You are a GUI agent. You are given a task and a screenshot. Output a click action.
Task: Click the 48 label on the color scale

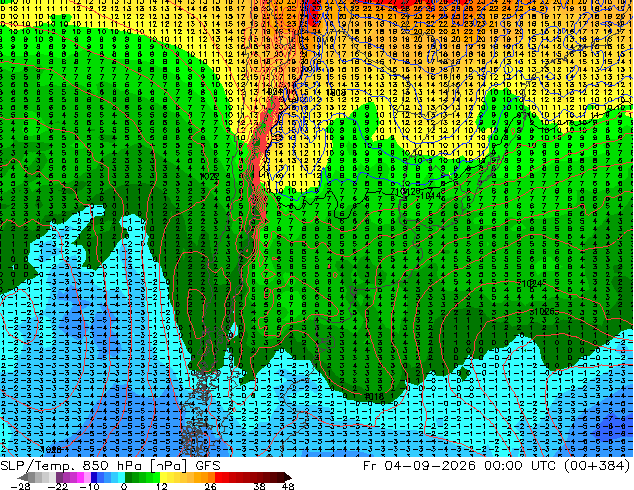[x=288, y=486]
